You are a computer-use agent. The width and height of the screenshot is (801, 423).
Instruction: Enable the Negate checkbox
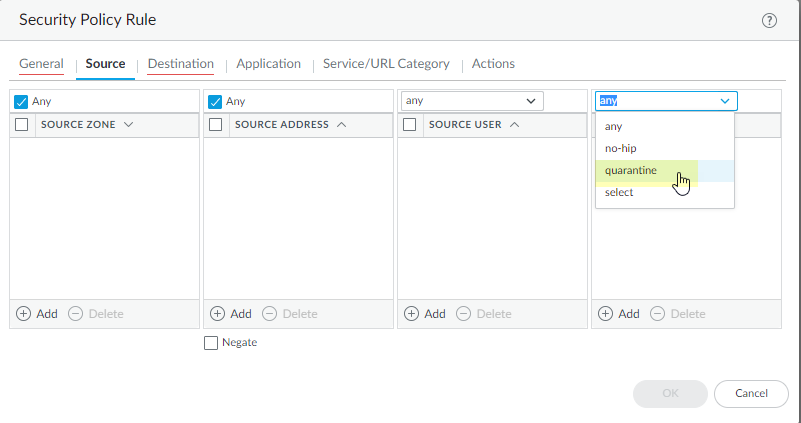211,343
